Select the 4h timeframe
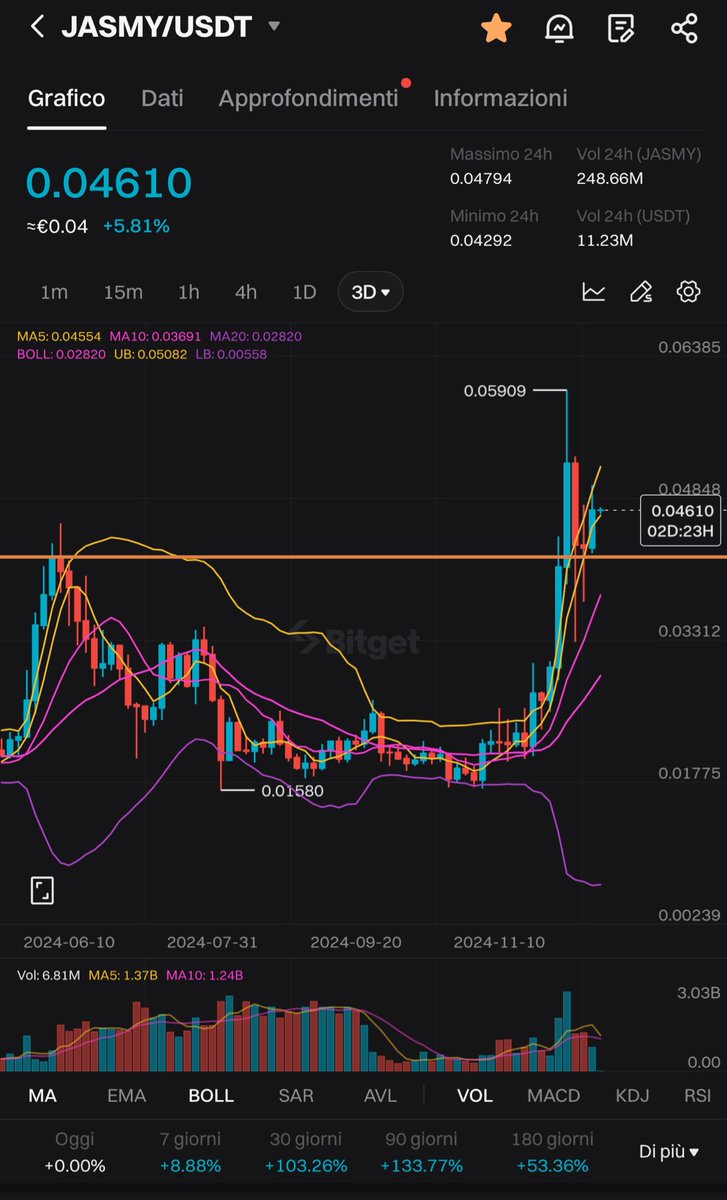727x1200 pixels. (x=245, y=292)
